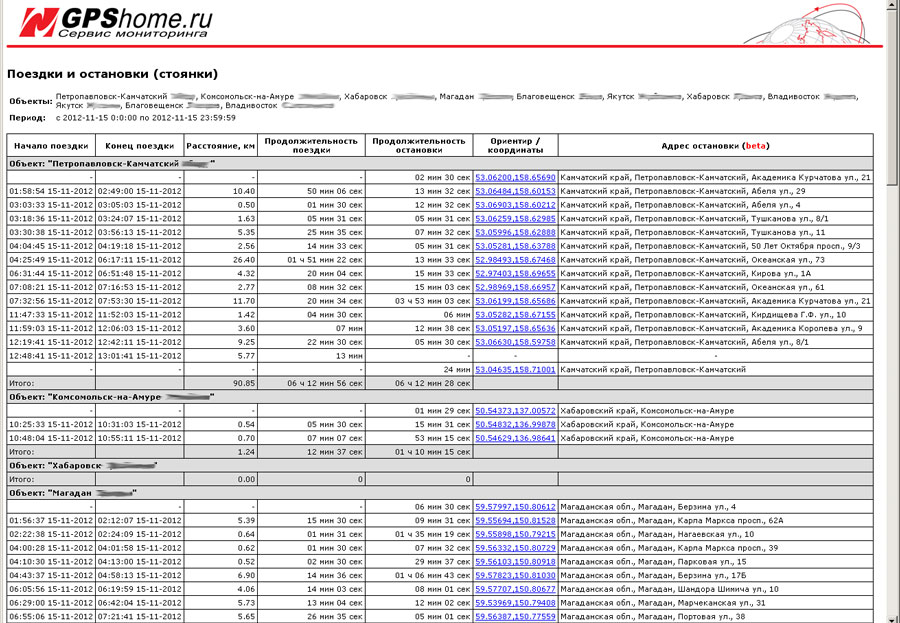This screenshot has height=623, width=900.
Task: Open coordinates link 52.97403,158.69655
Action: (x=515, y=274)
